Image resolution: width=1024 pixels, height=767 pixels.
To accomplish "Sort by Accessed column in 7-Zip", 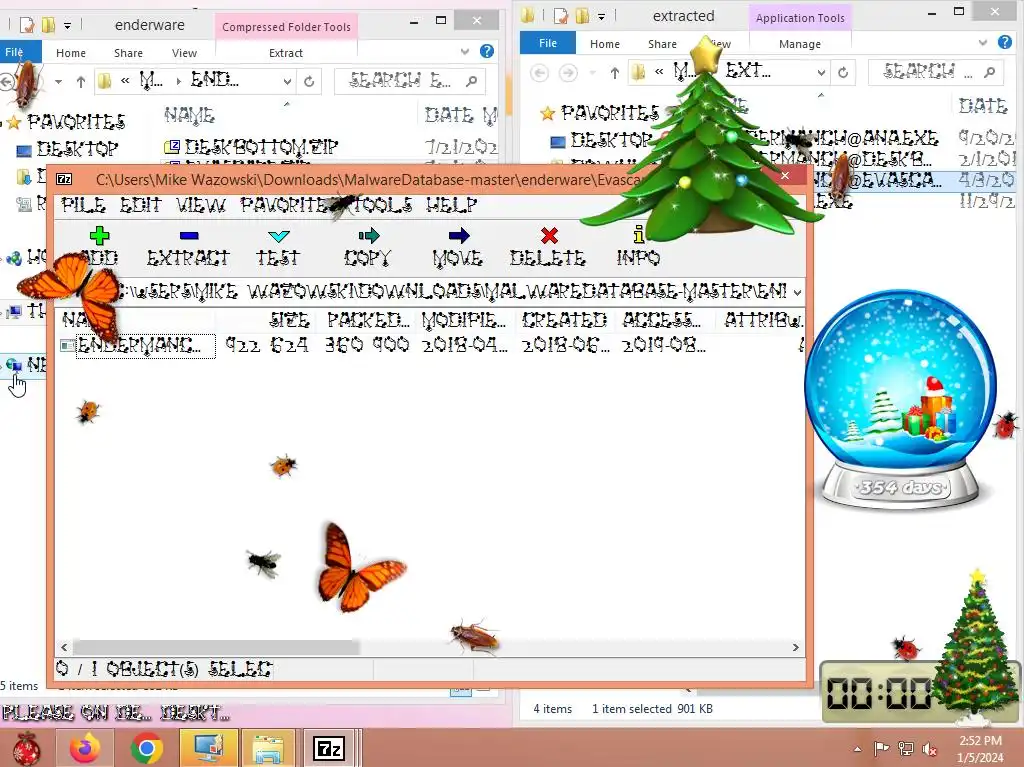I will pyautogui.click(x=662, y=320).
